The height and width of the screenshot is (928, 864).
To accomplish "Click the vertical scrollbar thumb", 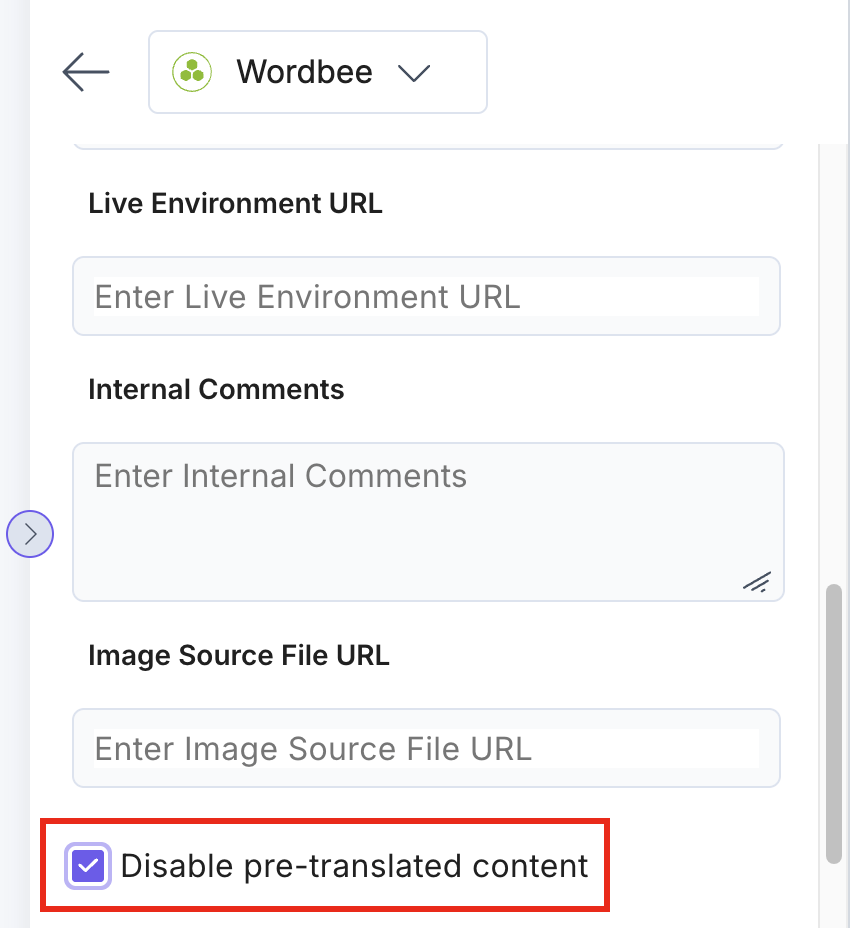I will click(x=834, y=724).
